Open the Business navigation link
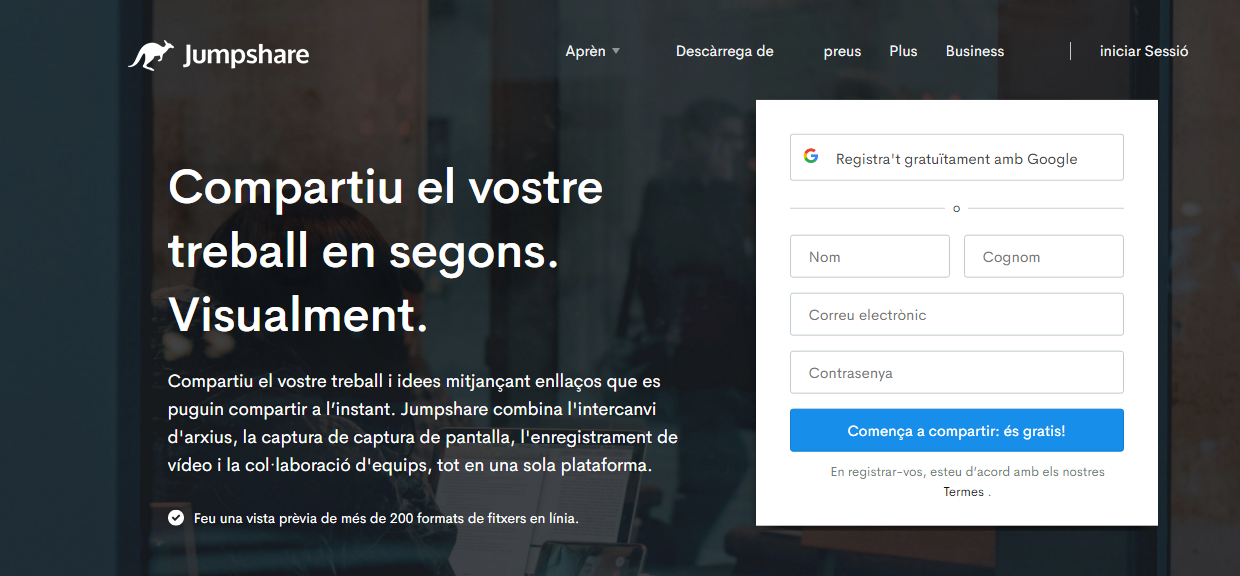This screenshot has height=576, width=1240. pos(975,51)
